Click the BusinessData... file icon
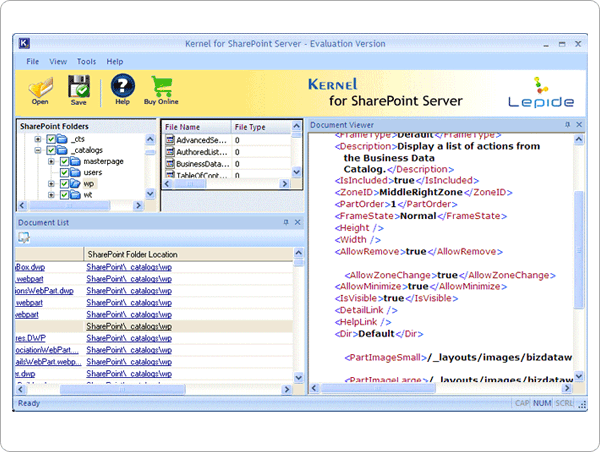Viewport: 600px width, 452px height. click(x=170, y=163)
